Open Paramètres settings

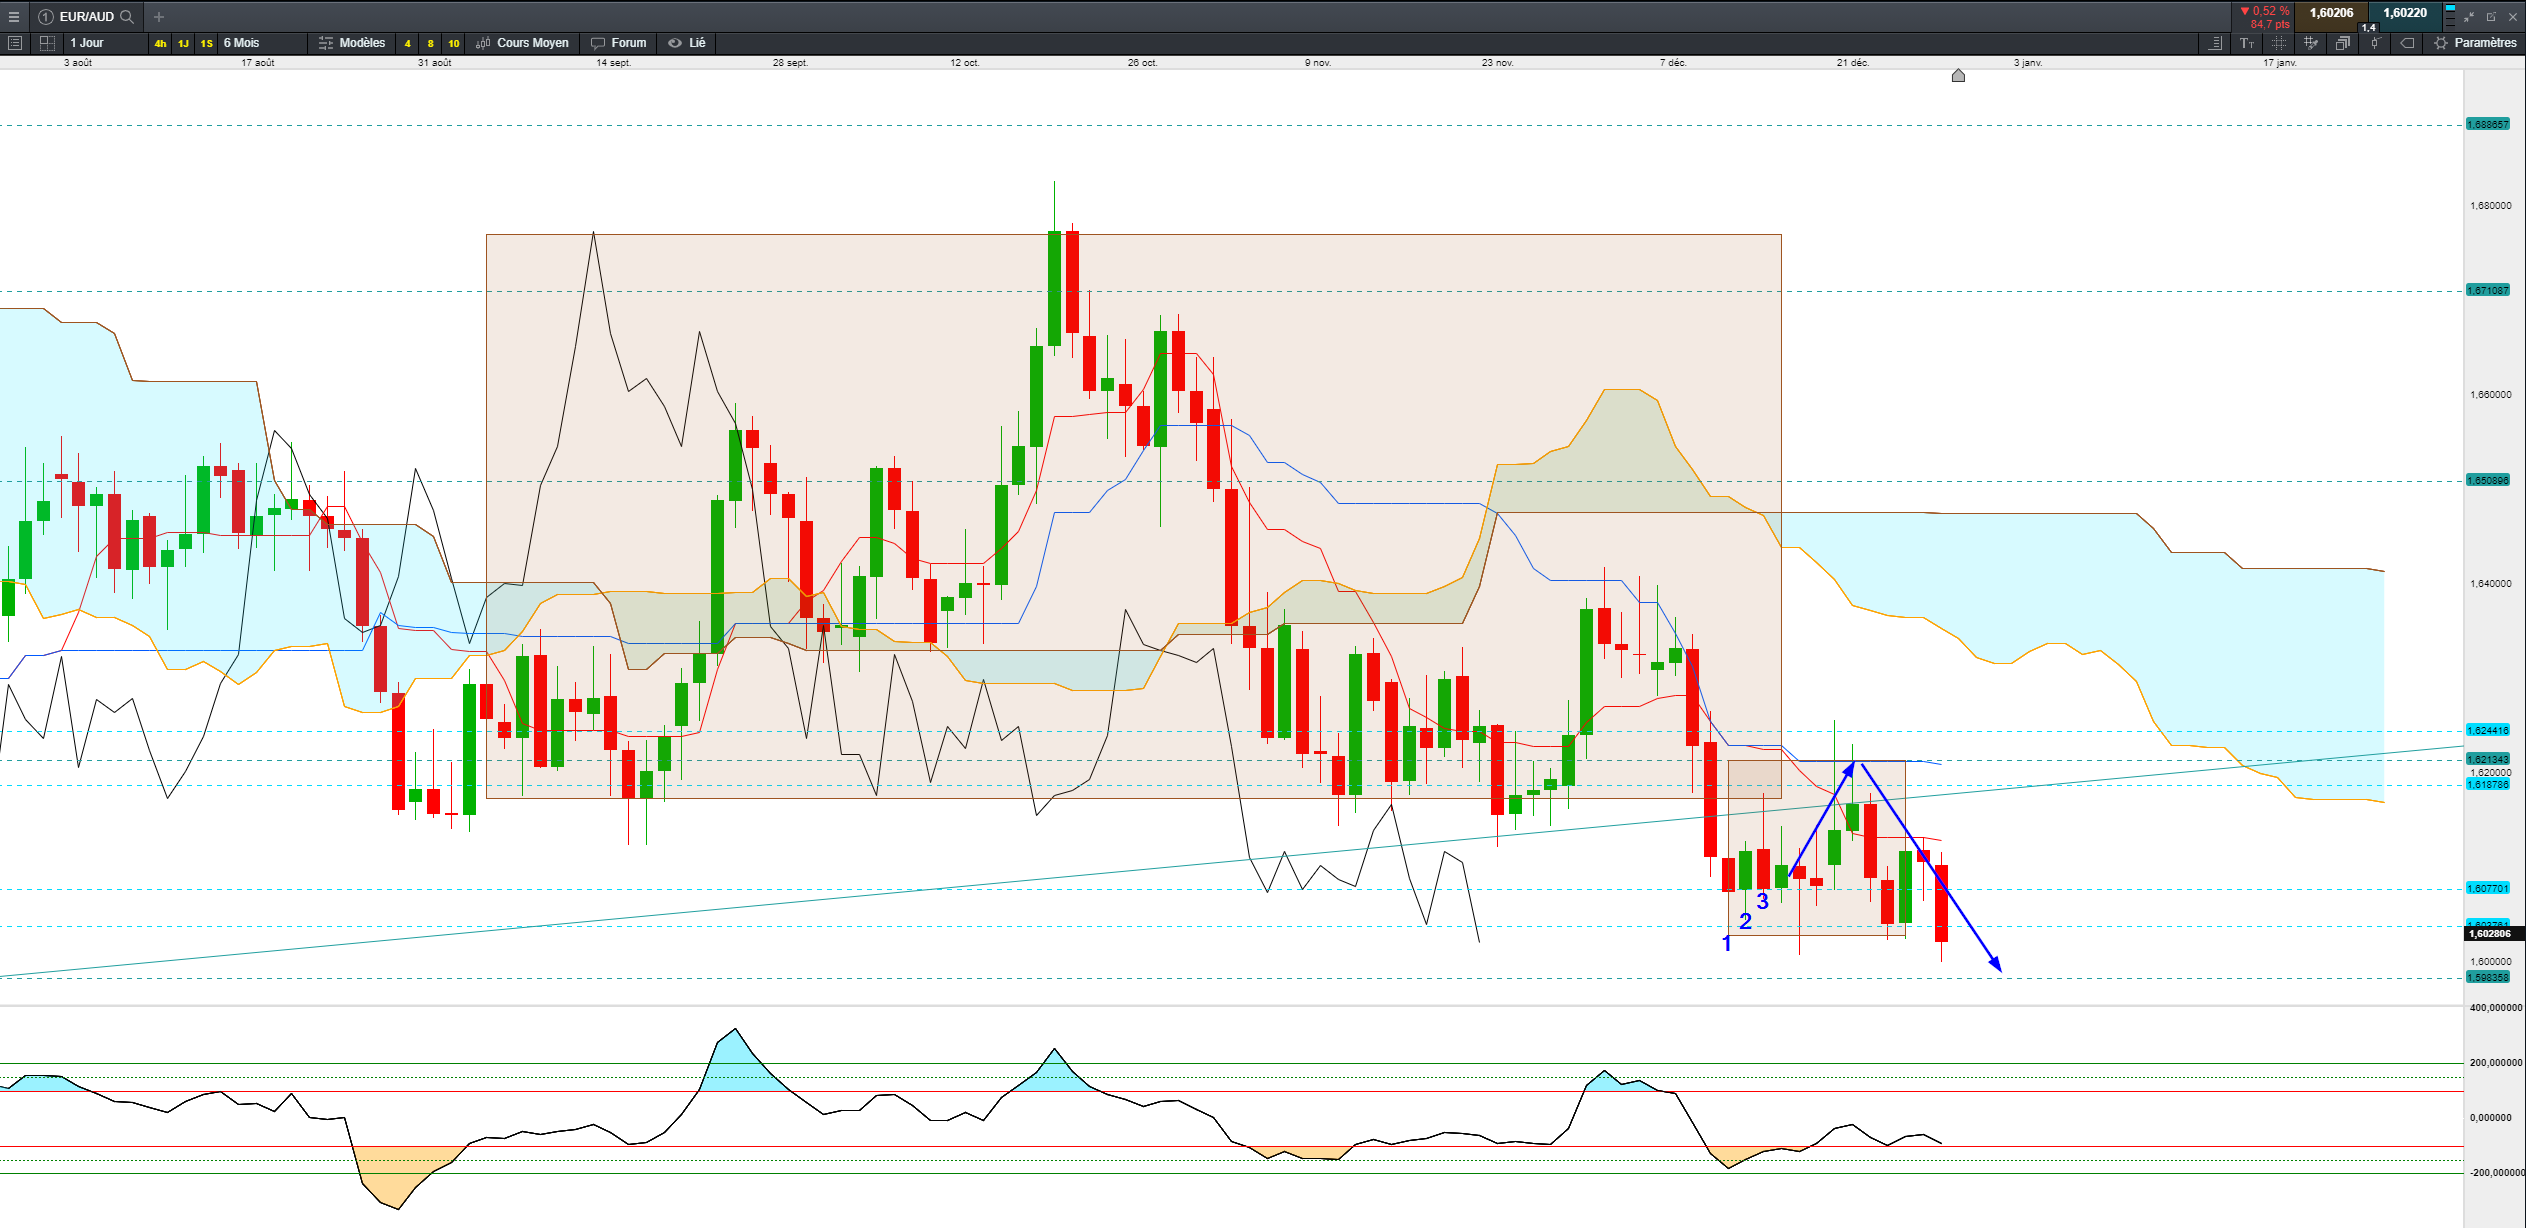pyautogui.click(x=2476, y=43)
